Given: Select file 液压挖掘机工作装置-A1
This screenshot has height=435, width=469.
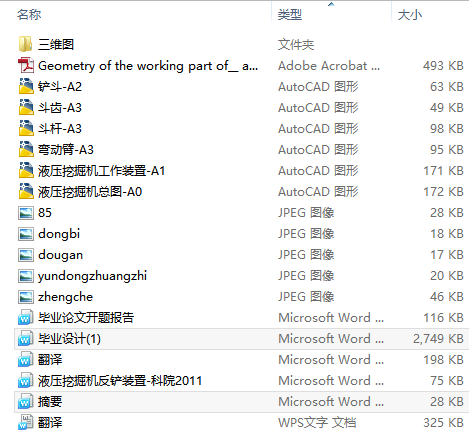Looking at the screenshot, I should (101, 171).
